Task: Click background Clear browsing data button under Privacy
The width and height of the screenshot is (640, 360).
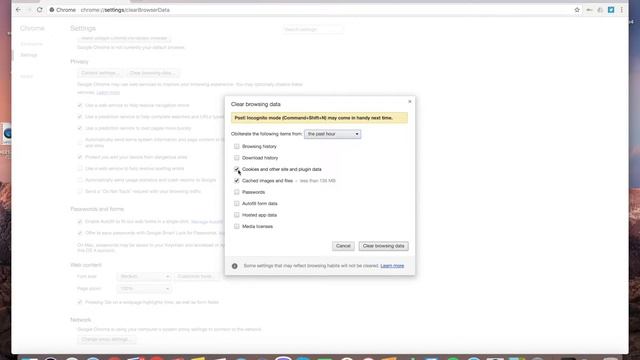Action: click(x=152, y=73)
